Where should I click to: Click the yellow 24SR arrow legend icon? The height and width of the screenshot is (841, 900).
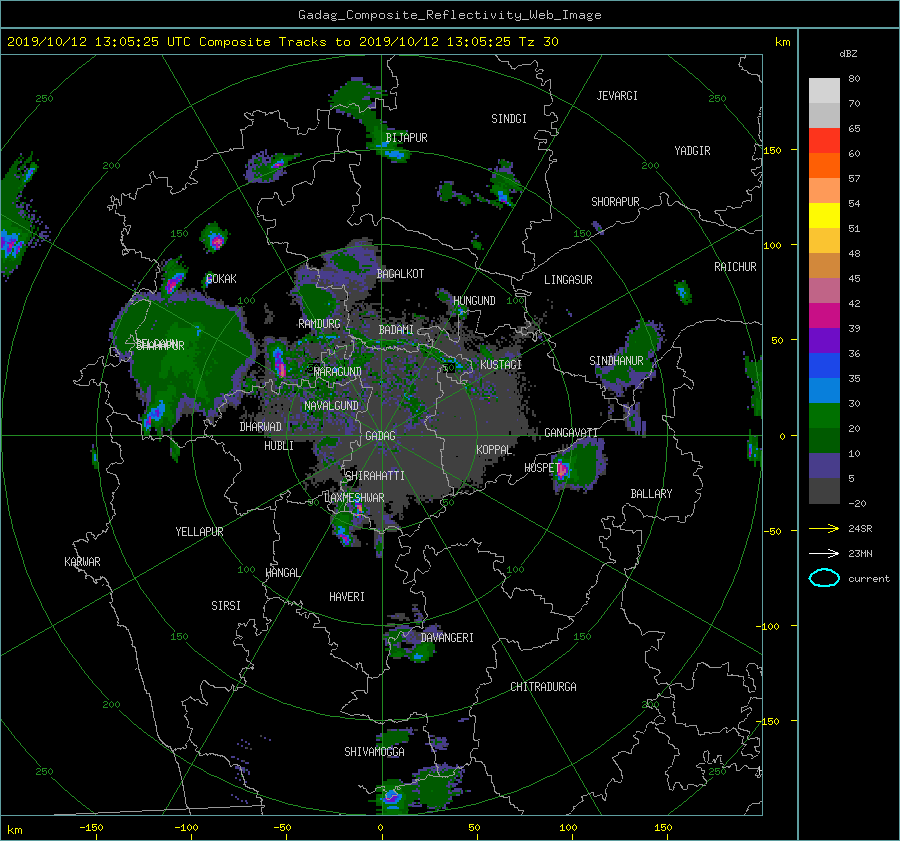coord(824,528)
